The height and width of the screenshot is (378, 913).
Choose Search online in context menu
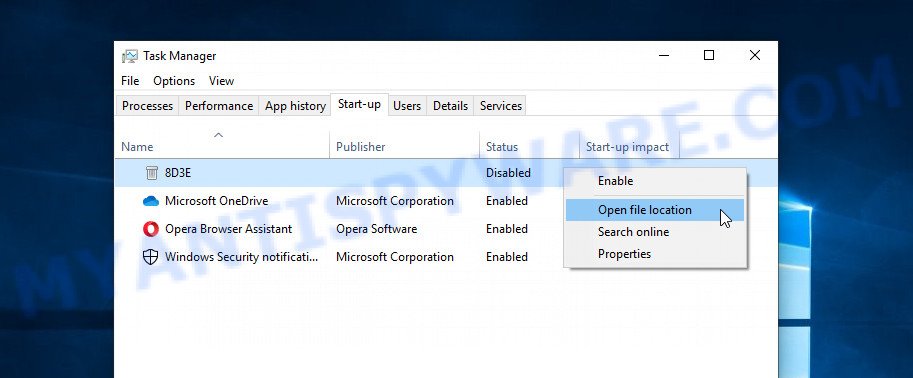click(x=655, y=232)
